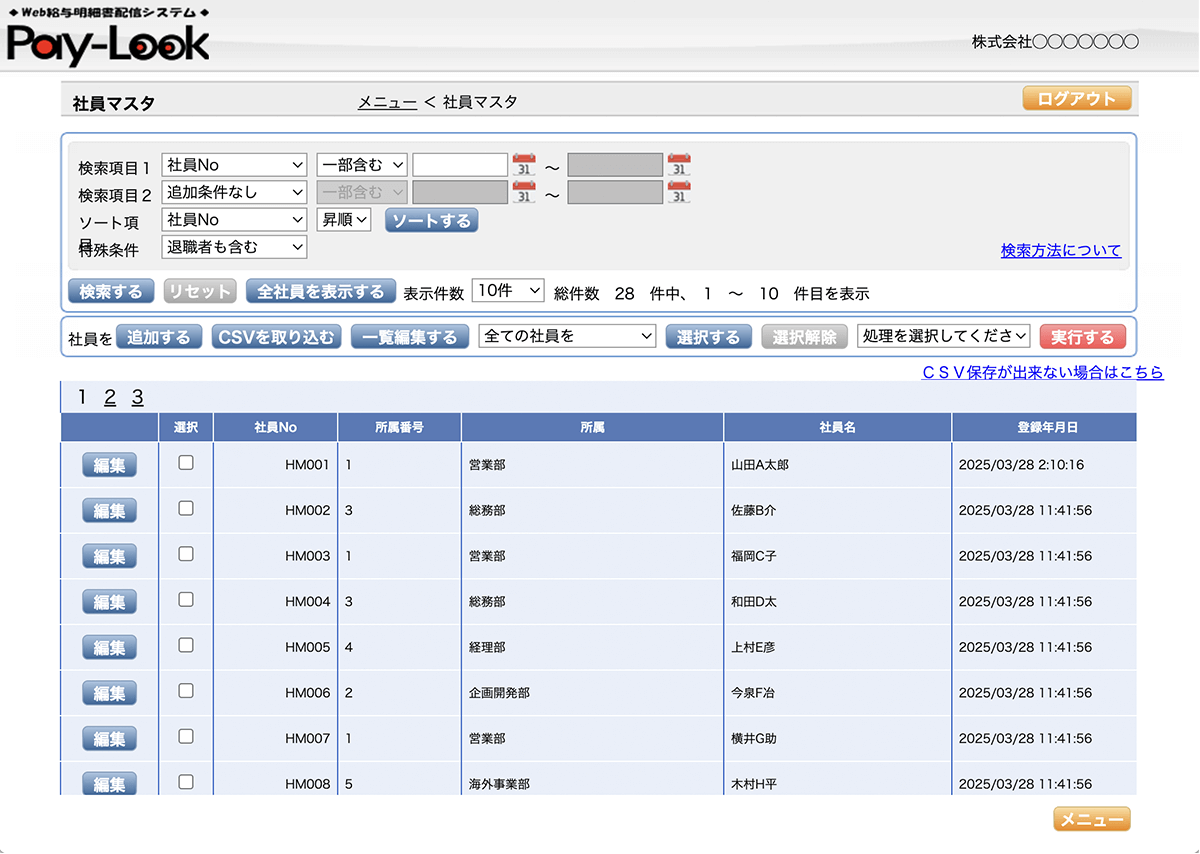1200x854 pixels.
Task: Open calendar for search item 2 start date
Action: point(524,192)
